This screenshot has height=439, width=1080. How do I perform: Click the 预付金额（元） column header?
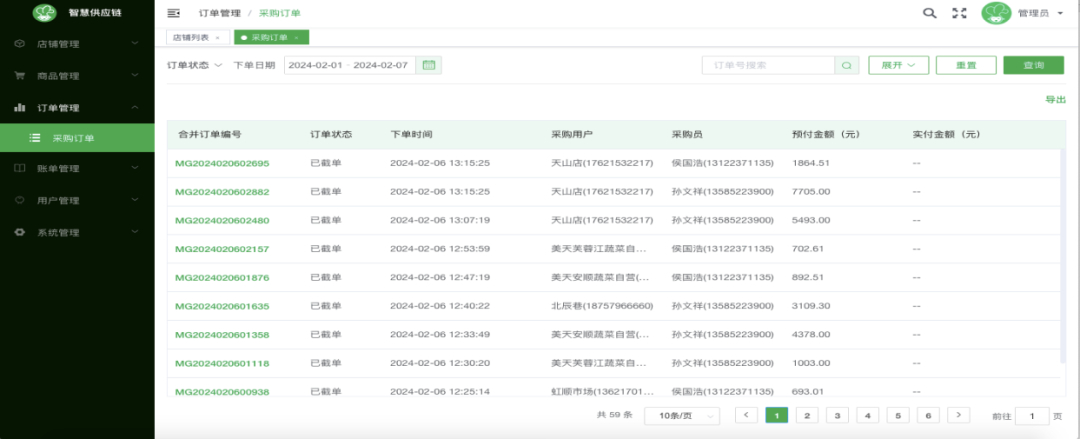click(x=825, y=134)
